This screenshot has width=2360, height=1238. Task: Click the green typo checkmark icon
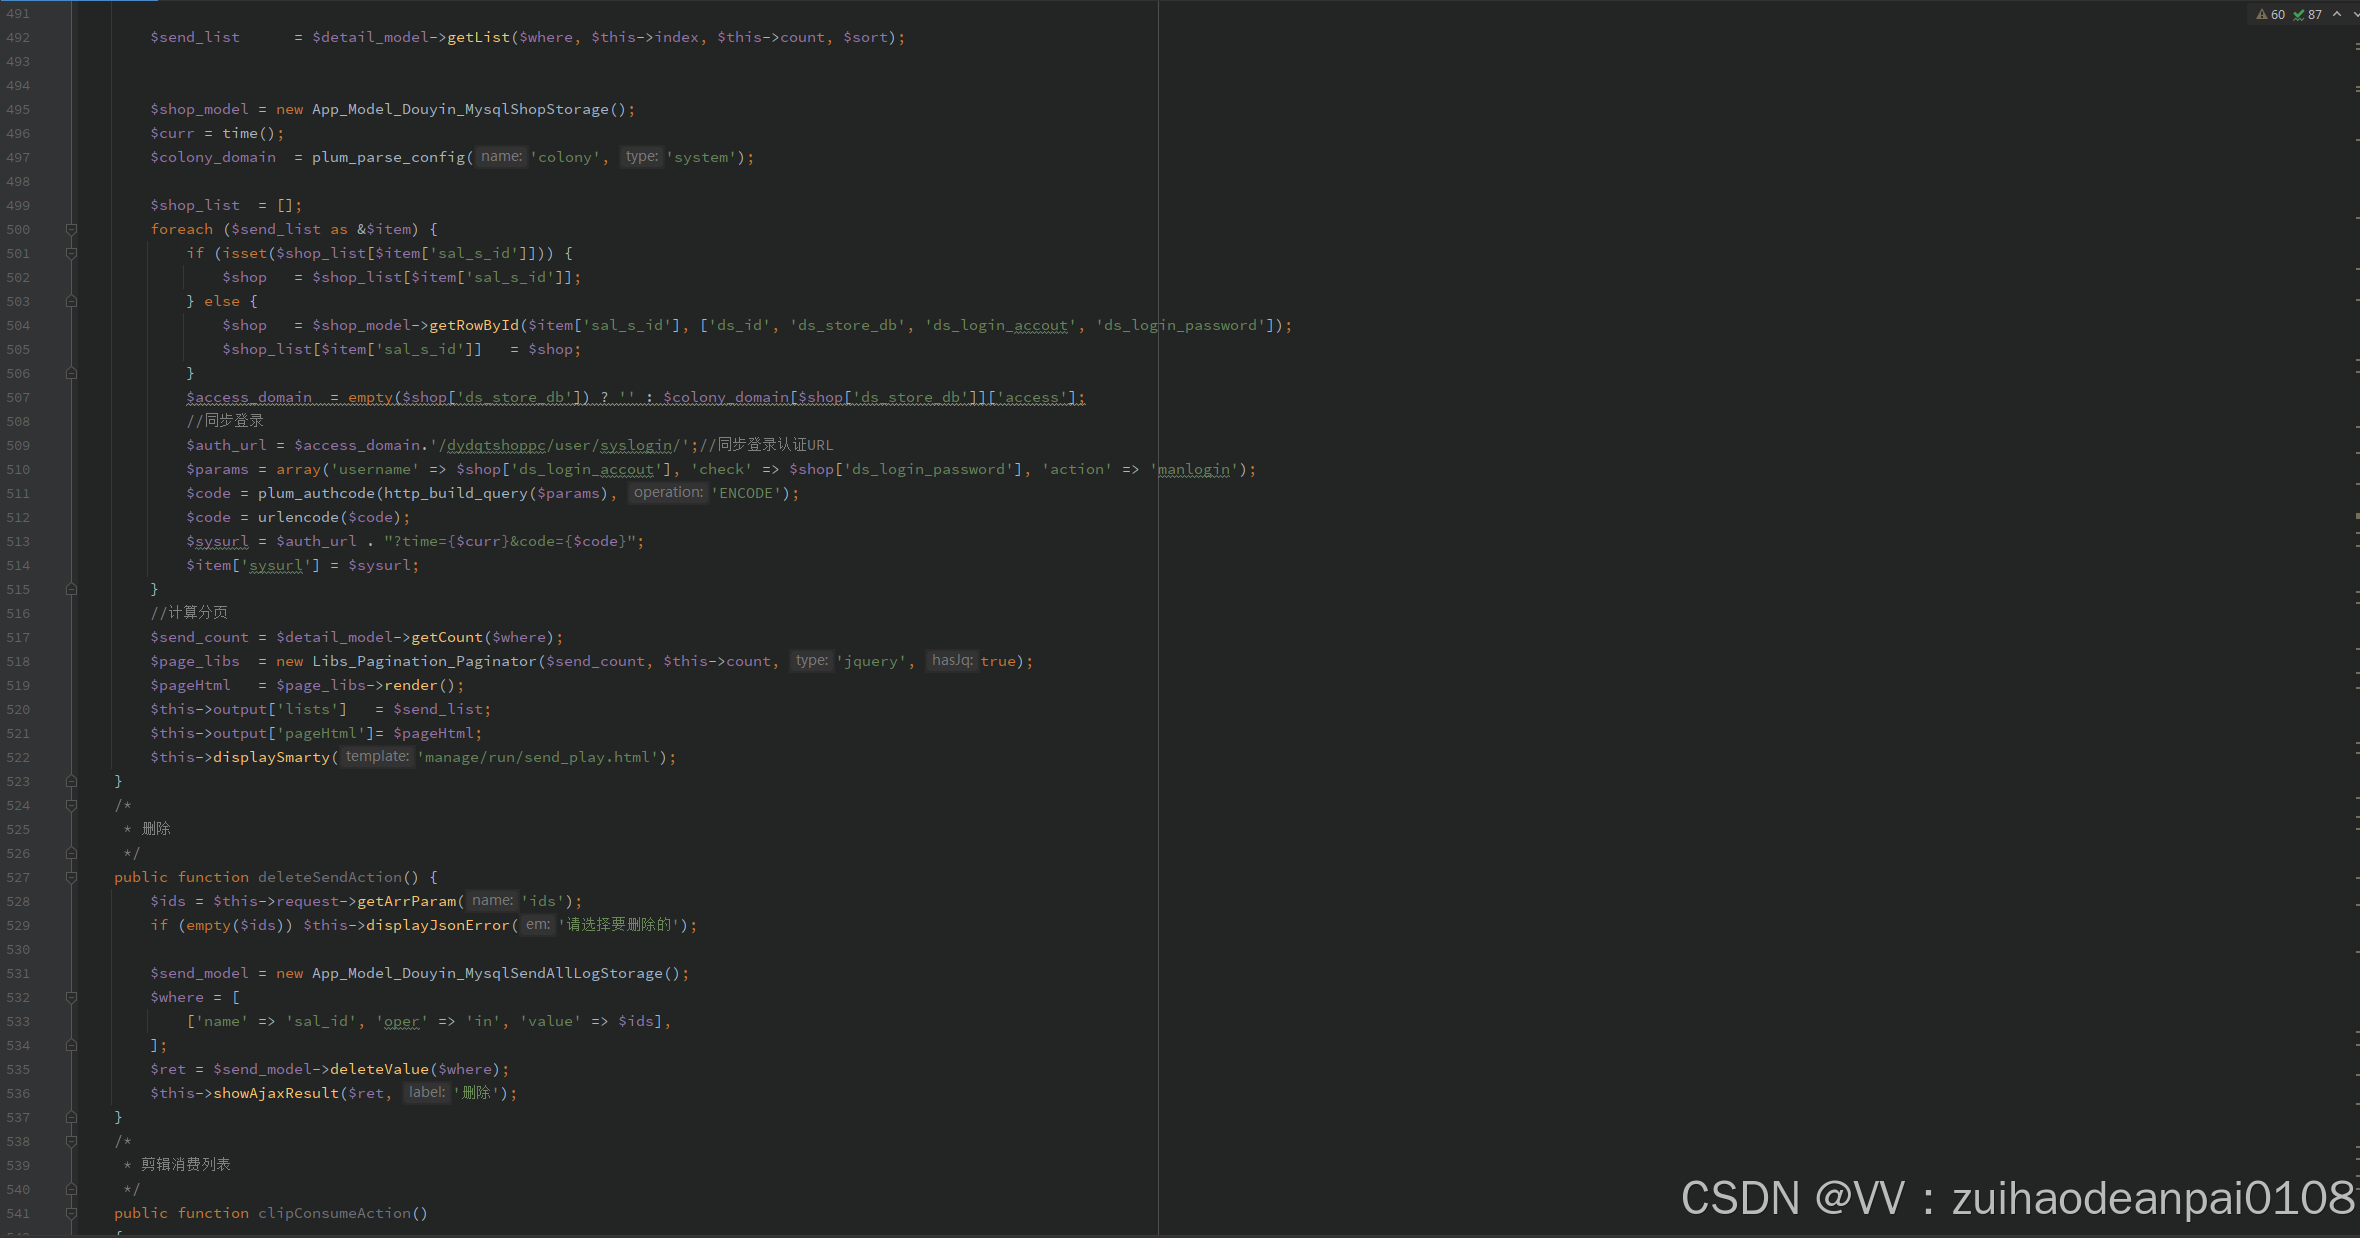(x=2299, y=15)
